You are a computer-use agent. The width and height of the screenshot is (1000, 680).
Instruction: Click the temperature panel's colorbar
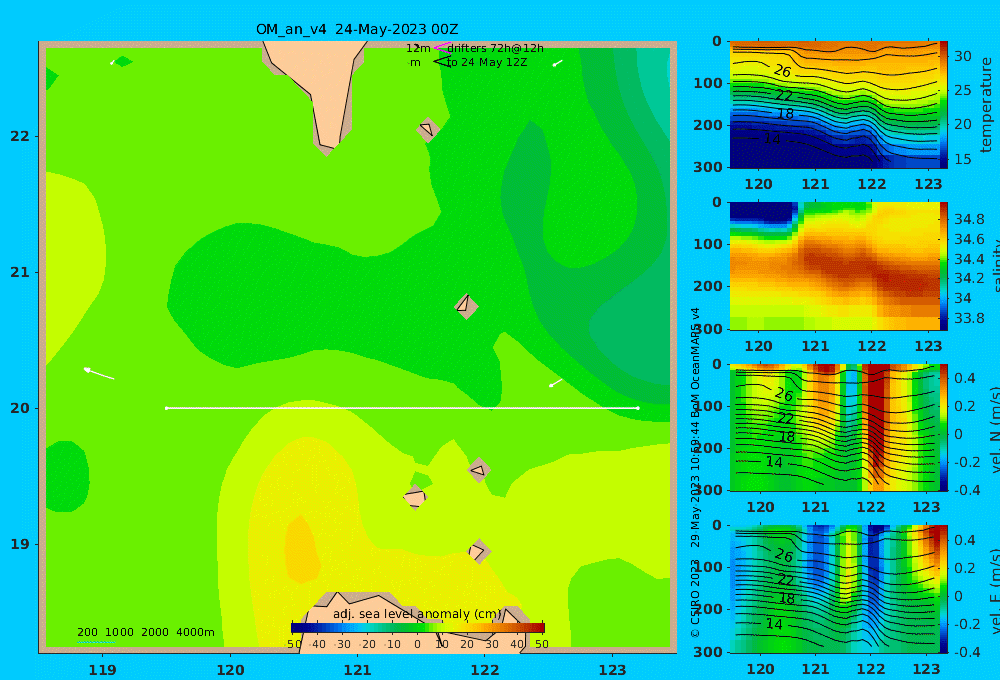[x=944, y=105]
